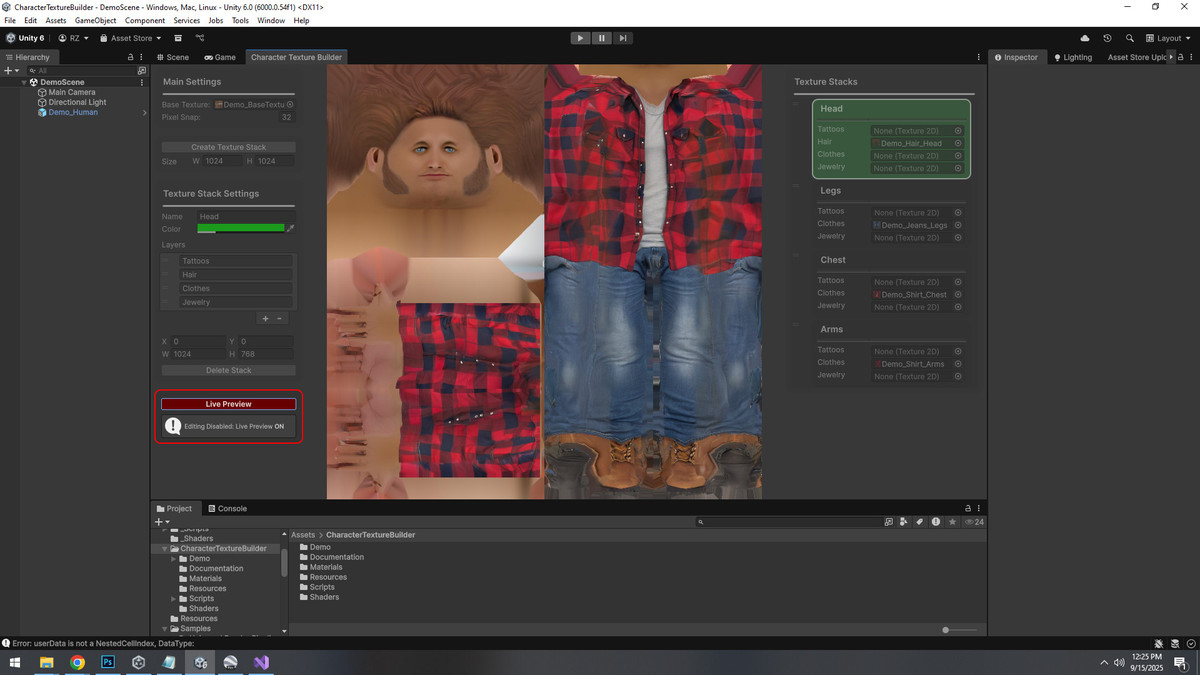The height and width of the screenshot is (675, 1200).
Task: Click the Delete Stack button
Action: [x=228, y=370]
